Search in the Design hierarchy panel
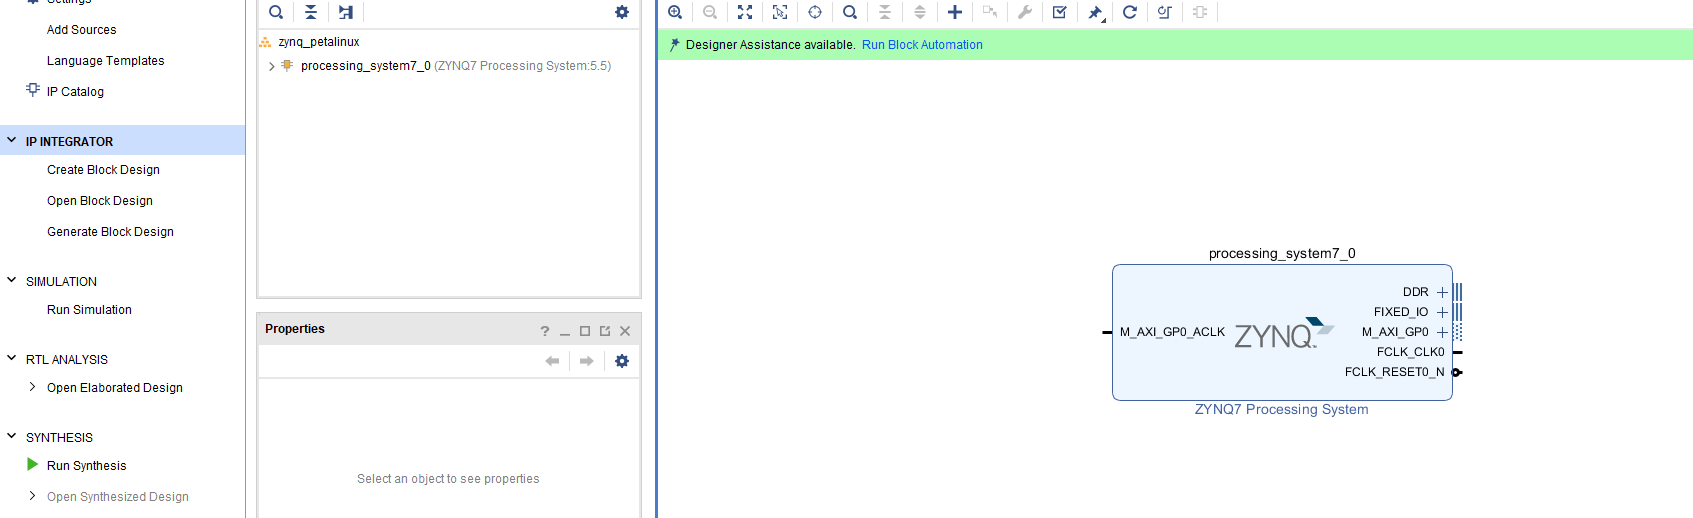The width and height of the screenshot is (1693, 518). (276, 12)
